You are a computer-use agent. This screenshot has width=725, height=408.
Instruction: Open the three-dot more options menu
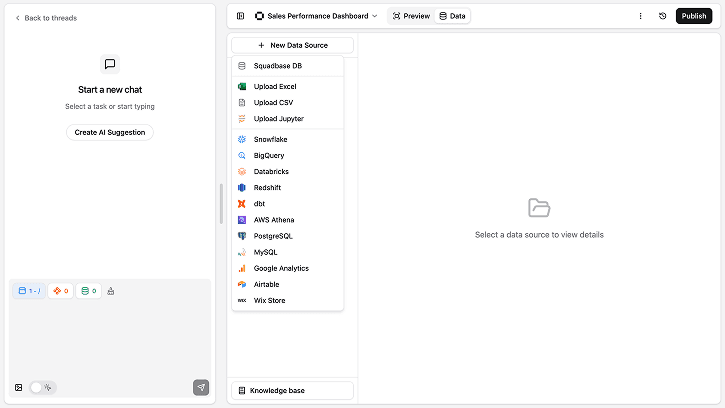click(x=640, y=16)
